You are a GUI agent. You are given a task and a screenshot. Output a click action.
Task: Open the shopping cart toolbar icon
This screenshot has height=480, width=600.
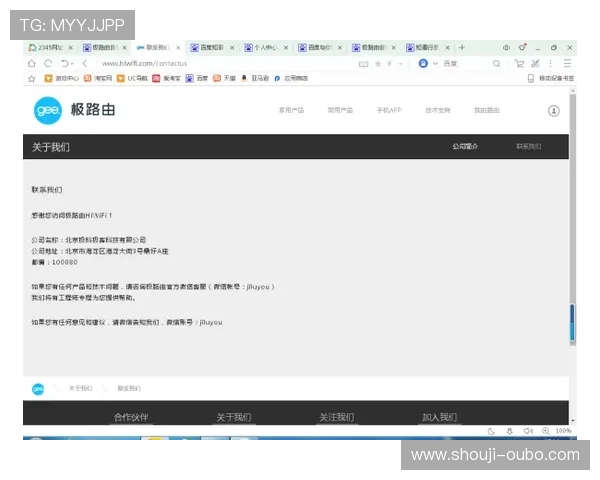tap(519, 64)
